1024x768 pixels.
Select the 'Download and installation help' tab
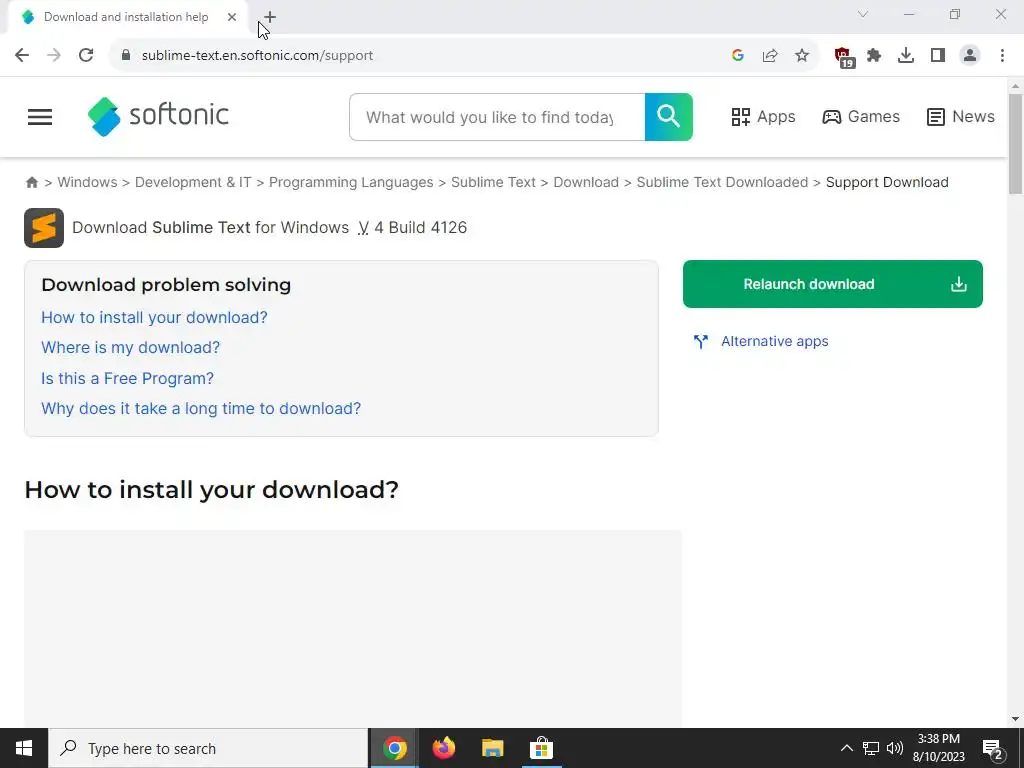tap(125, 17)
